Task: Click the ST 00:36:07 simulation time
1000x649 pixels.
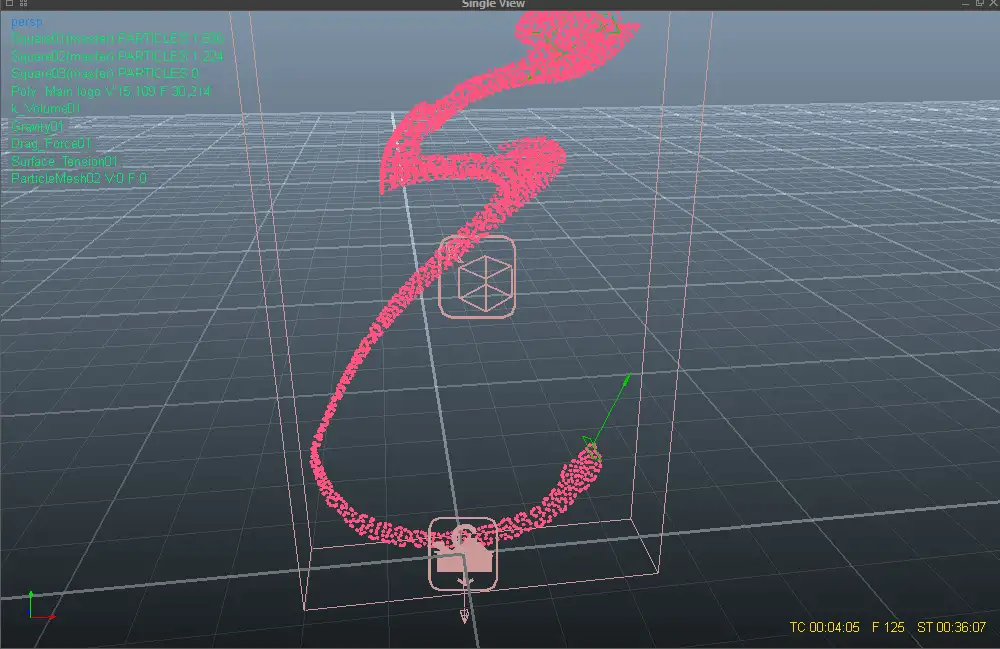Action: (x=951, y=627)
